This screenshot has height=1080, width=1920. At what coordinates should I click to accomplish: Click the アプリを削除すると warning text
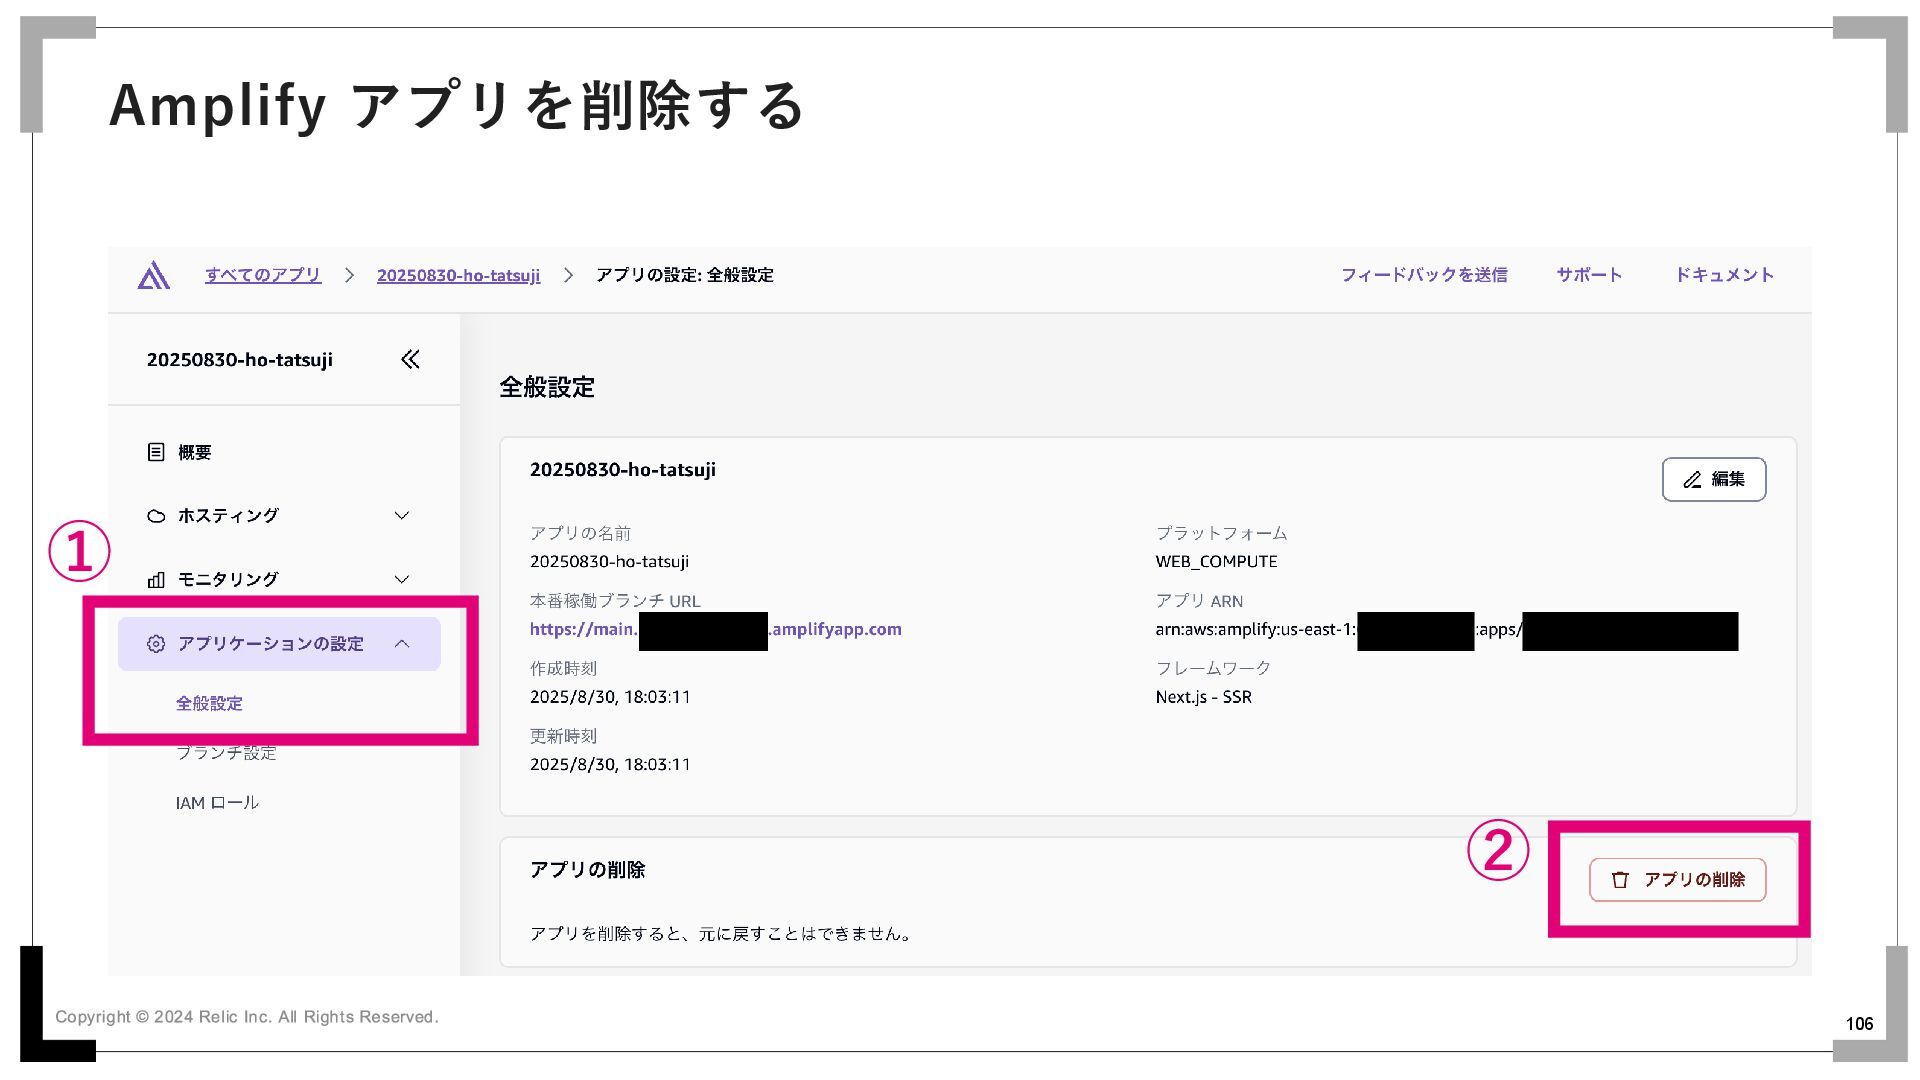[x=720, y=934]
